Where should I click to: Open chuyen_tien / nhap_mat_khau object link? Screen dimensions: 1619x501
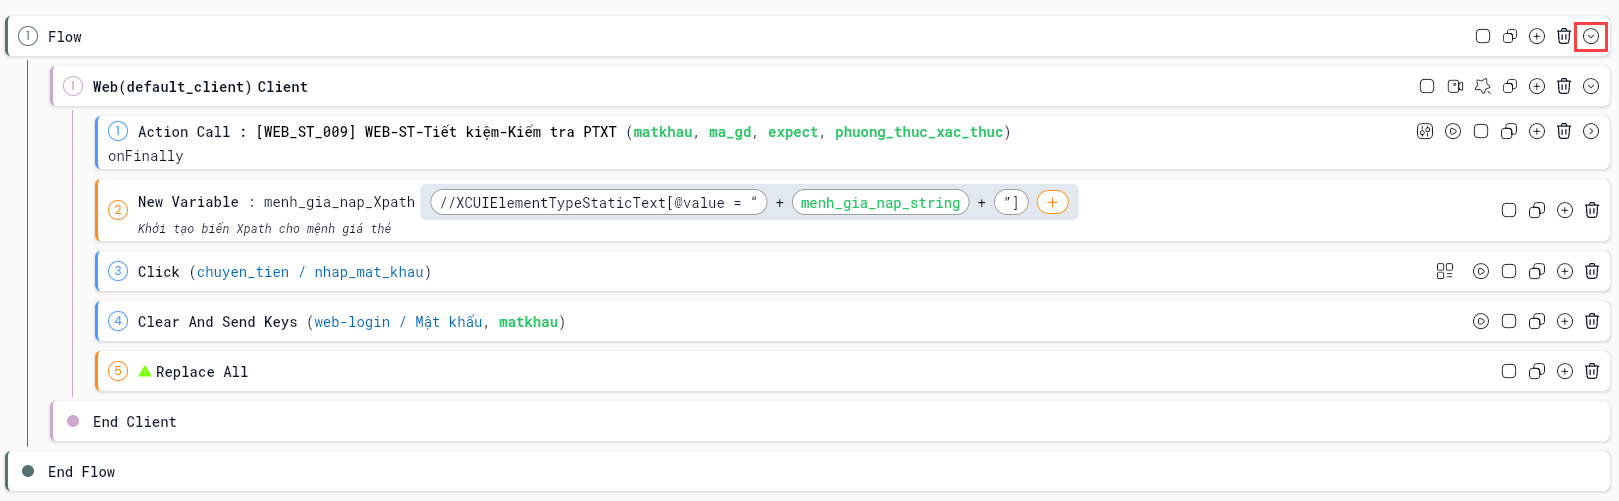coord(310,272)
